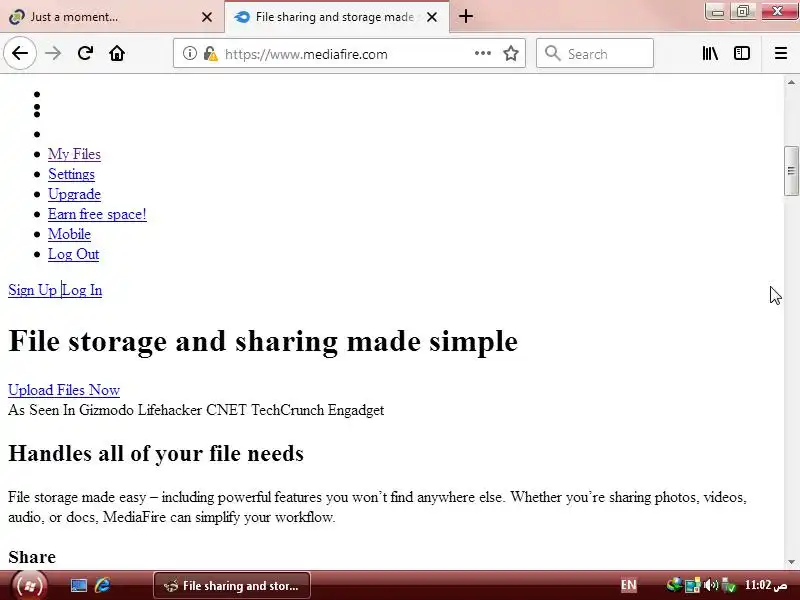The image size is (800, 600).
Task: Go back to the previous page
Action: pyautogui.click(x=20, y=53)
